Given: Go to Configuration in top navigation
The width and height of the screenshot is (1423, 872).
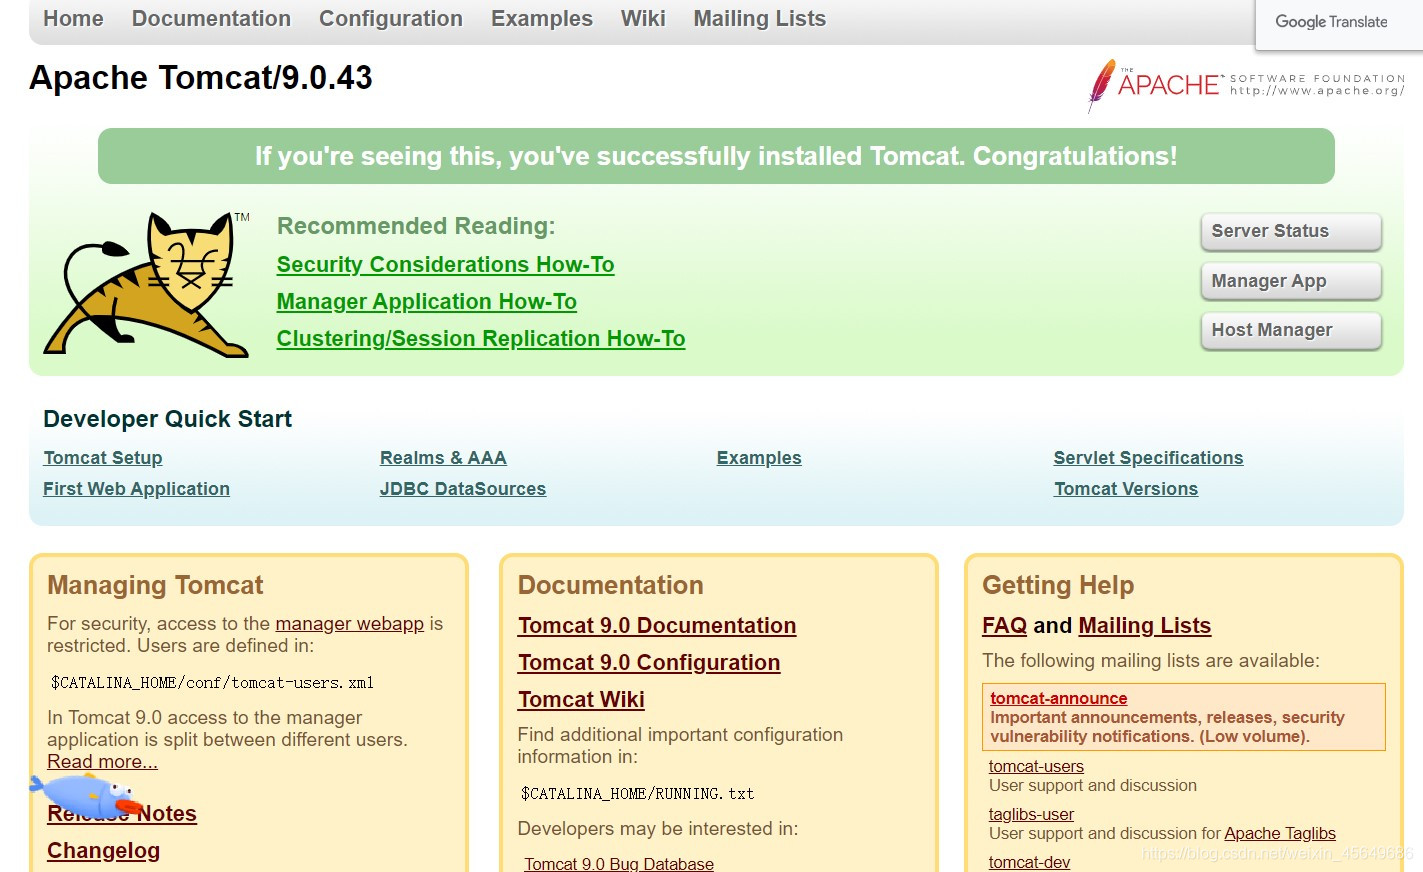Looking at the screenshot, I should coord(391,19).
